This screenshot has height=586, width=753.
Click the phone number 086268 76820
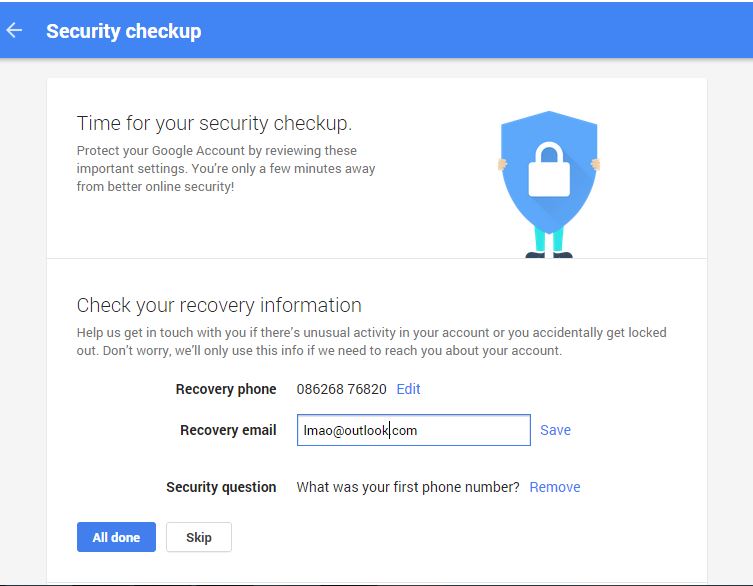click(x=341, y=389)
